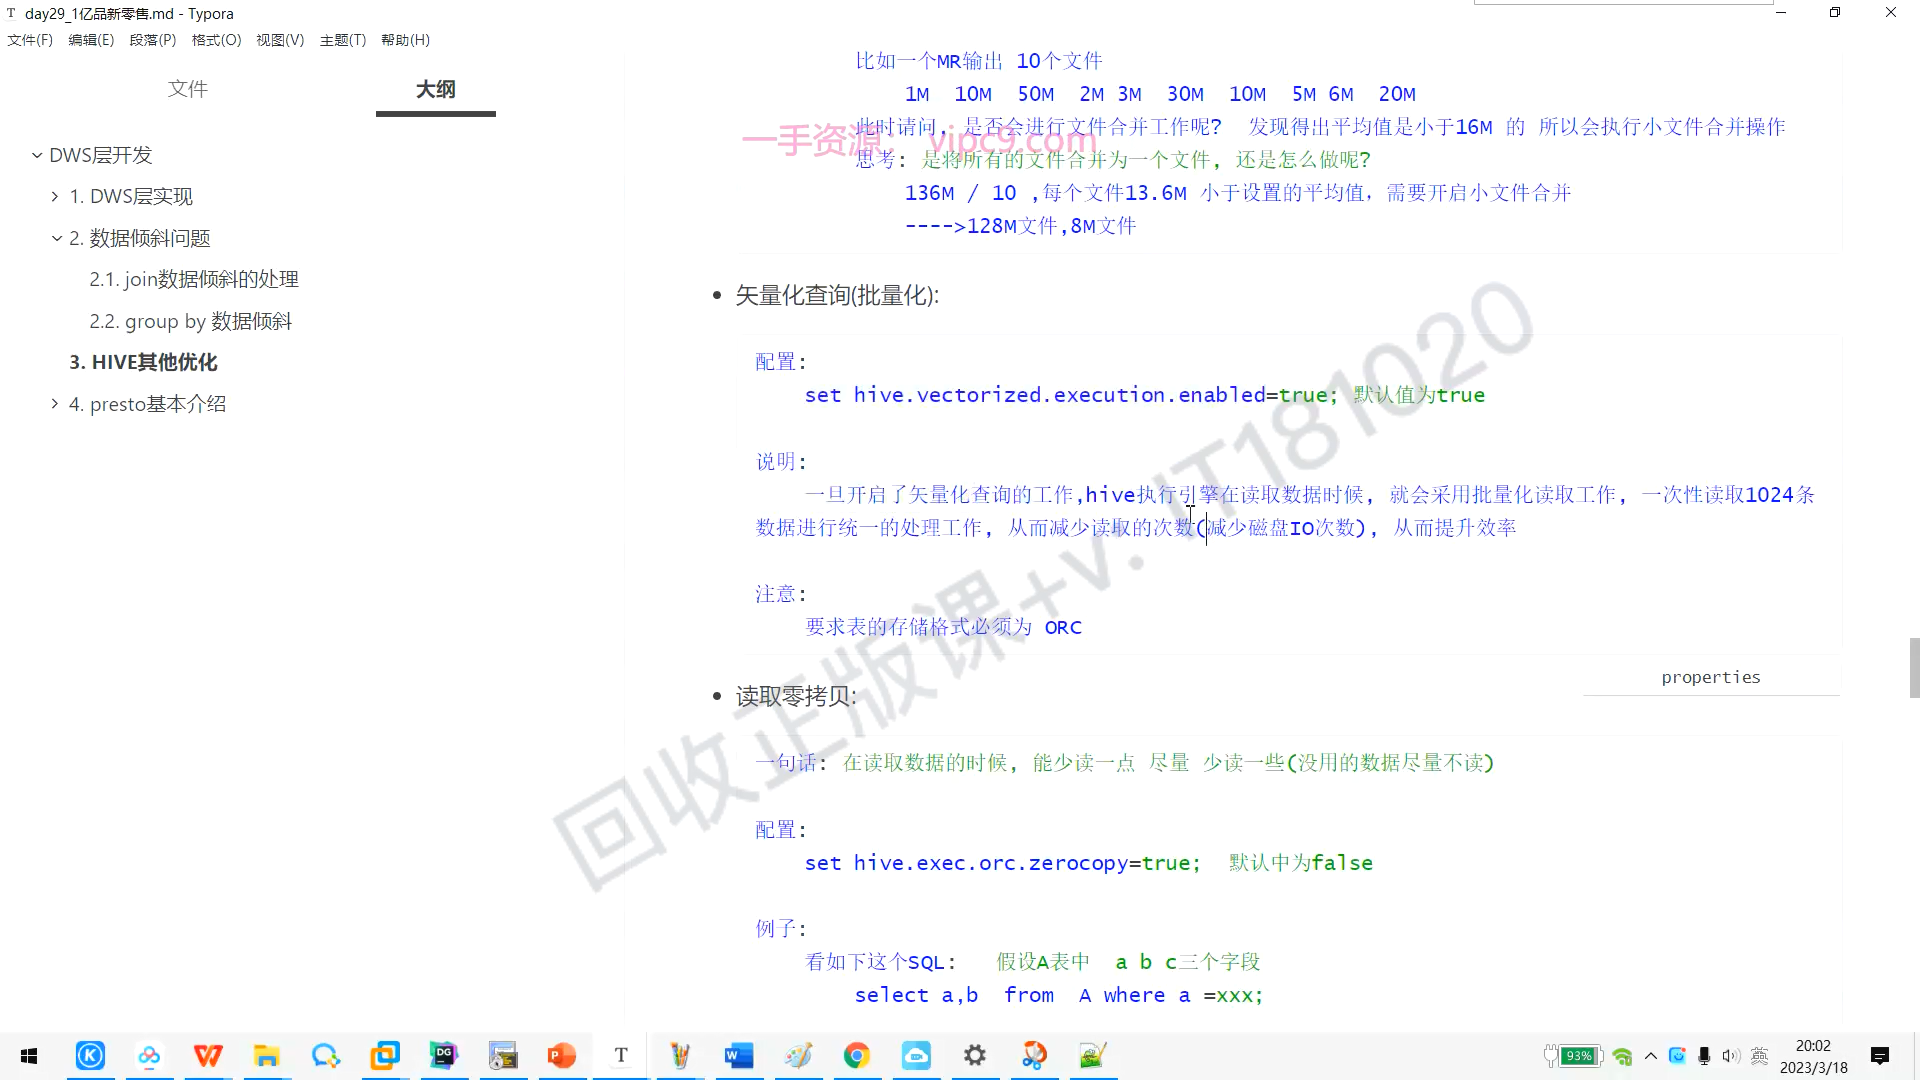Collapse the 2. 数据倾斜问题 outline node
1920x1080 pixels.
pos(57,238)
